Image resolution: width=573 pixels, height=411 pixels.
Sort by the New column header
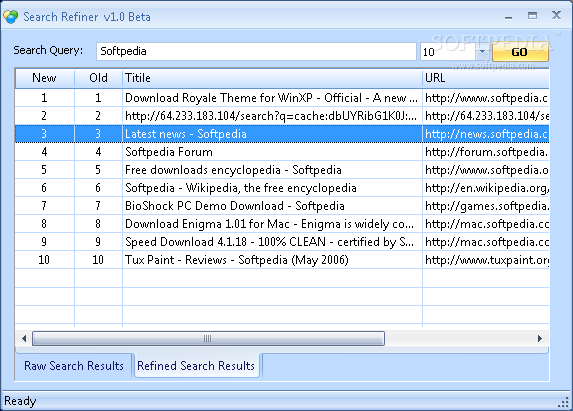coord(45,78)
